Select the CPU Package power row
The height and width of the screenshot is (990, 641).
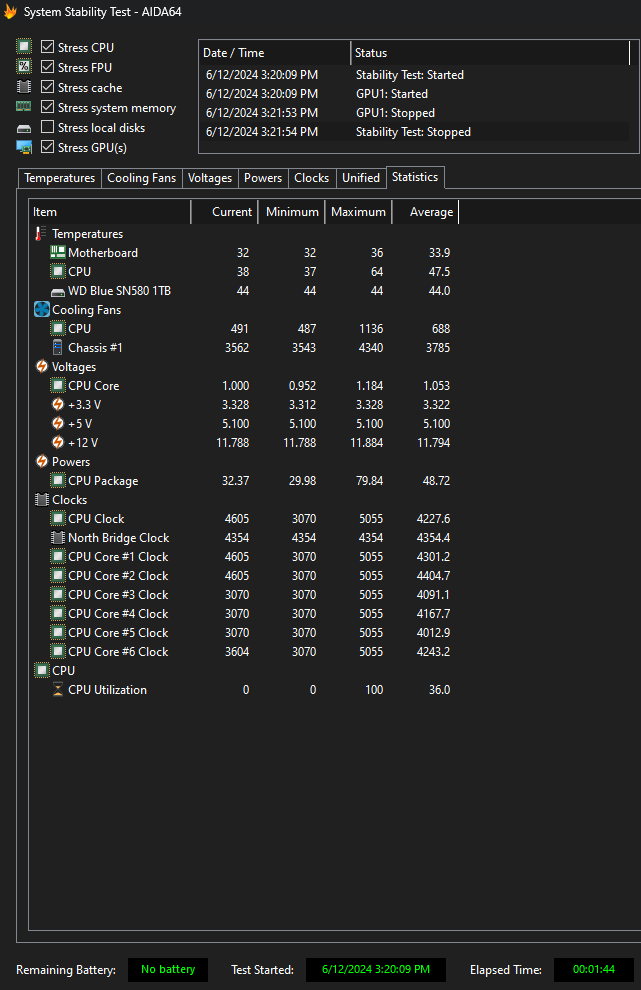[103, 481]
